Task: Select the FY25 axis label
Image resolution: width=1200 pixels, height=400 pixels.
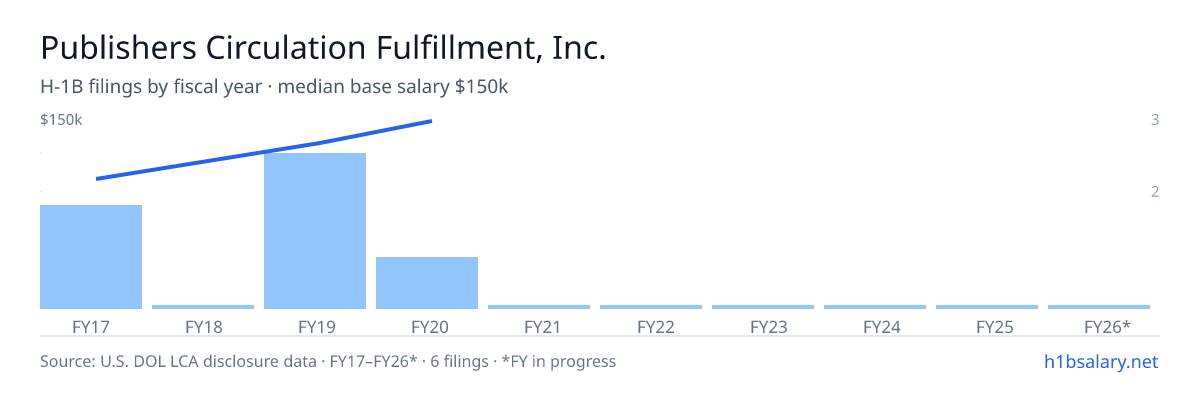Action: 987,326
